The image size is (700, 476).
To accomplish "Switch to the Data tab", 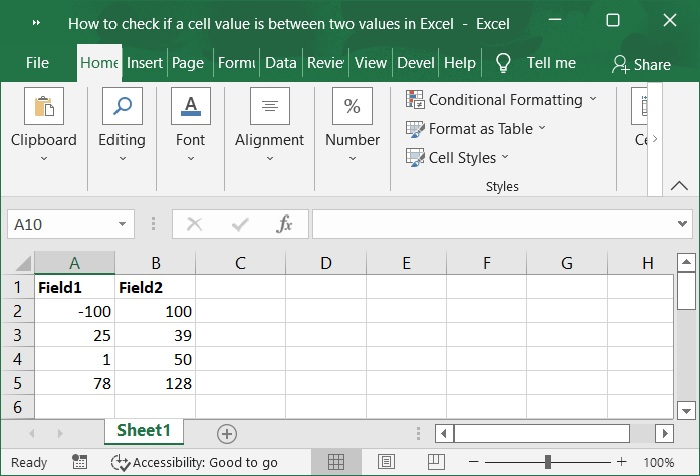I will pos(281,62).
